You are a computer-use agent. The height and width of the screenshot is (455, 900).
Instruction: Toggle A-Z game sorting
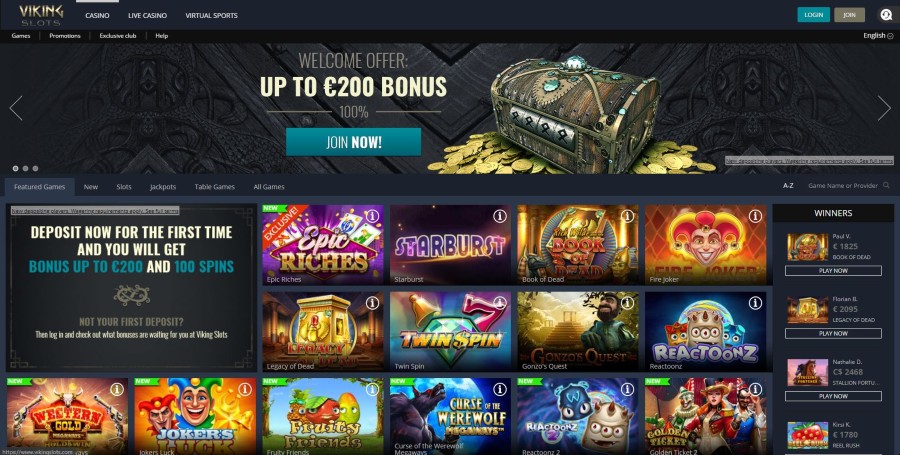788,185
